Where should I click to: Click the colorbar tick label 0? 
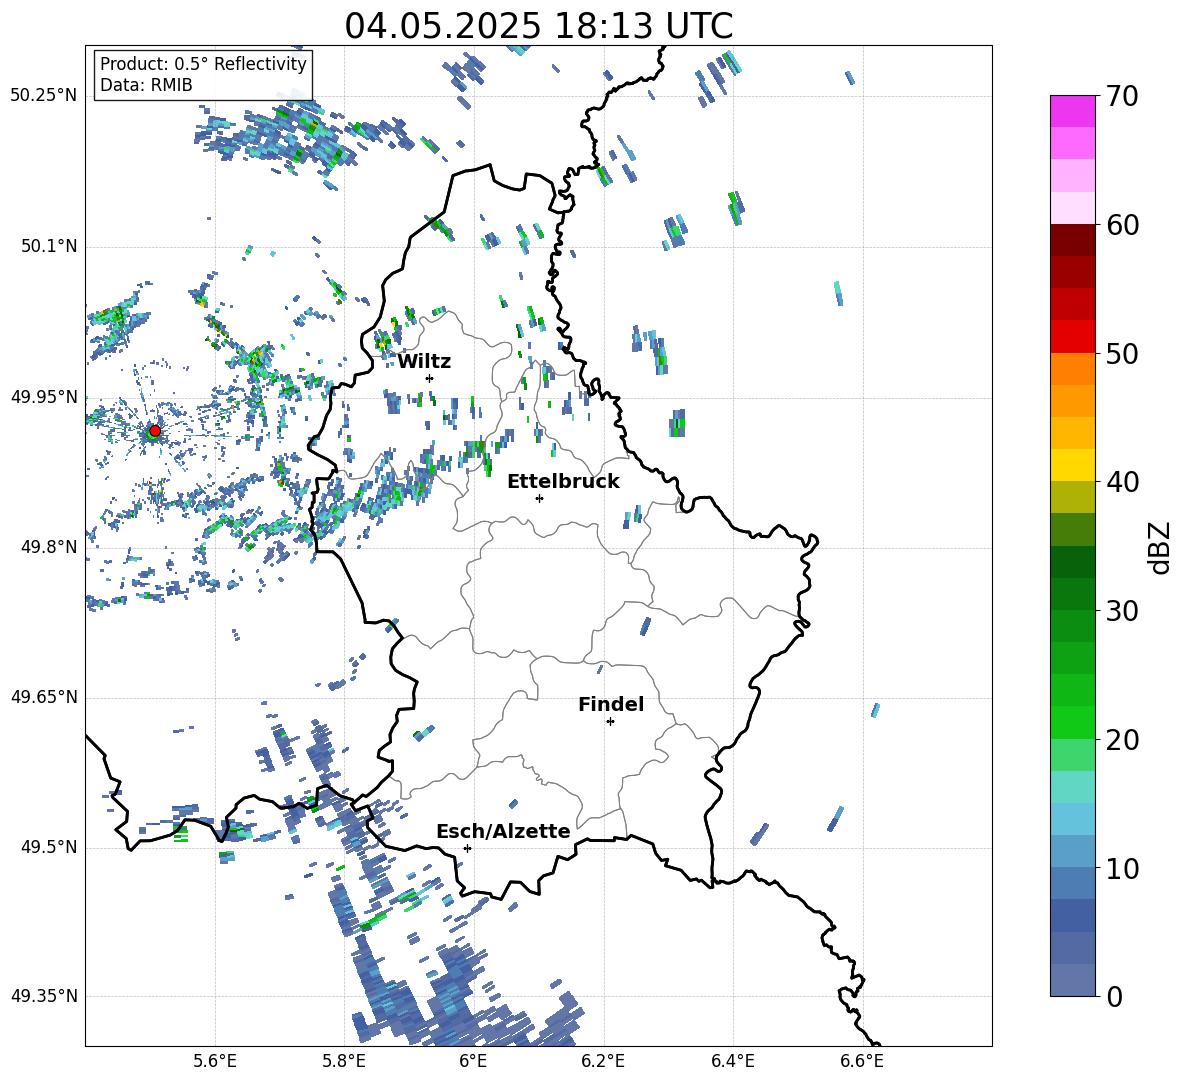click(x=1114, y=997)
